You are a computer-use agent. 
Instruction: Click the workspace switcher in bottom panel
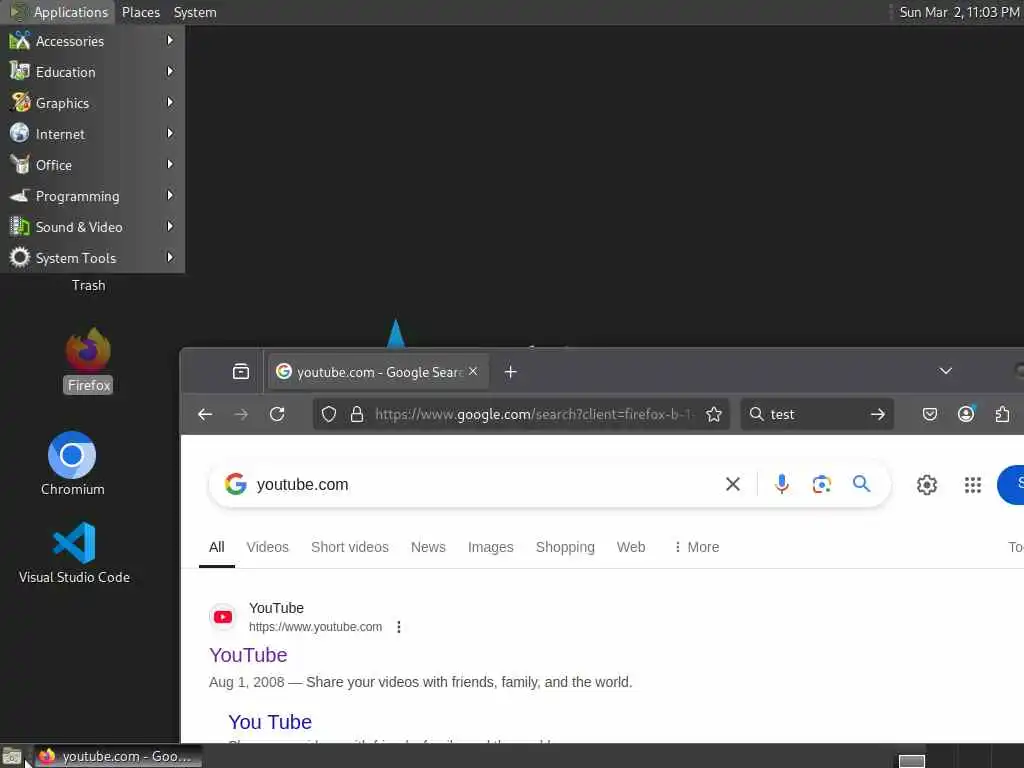[x=912, y=761]
